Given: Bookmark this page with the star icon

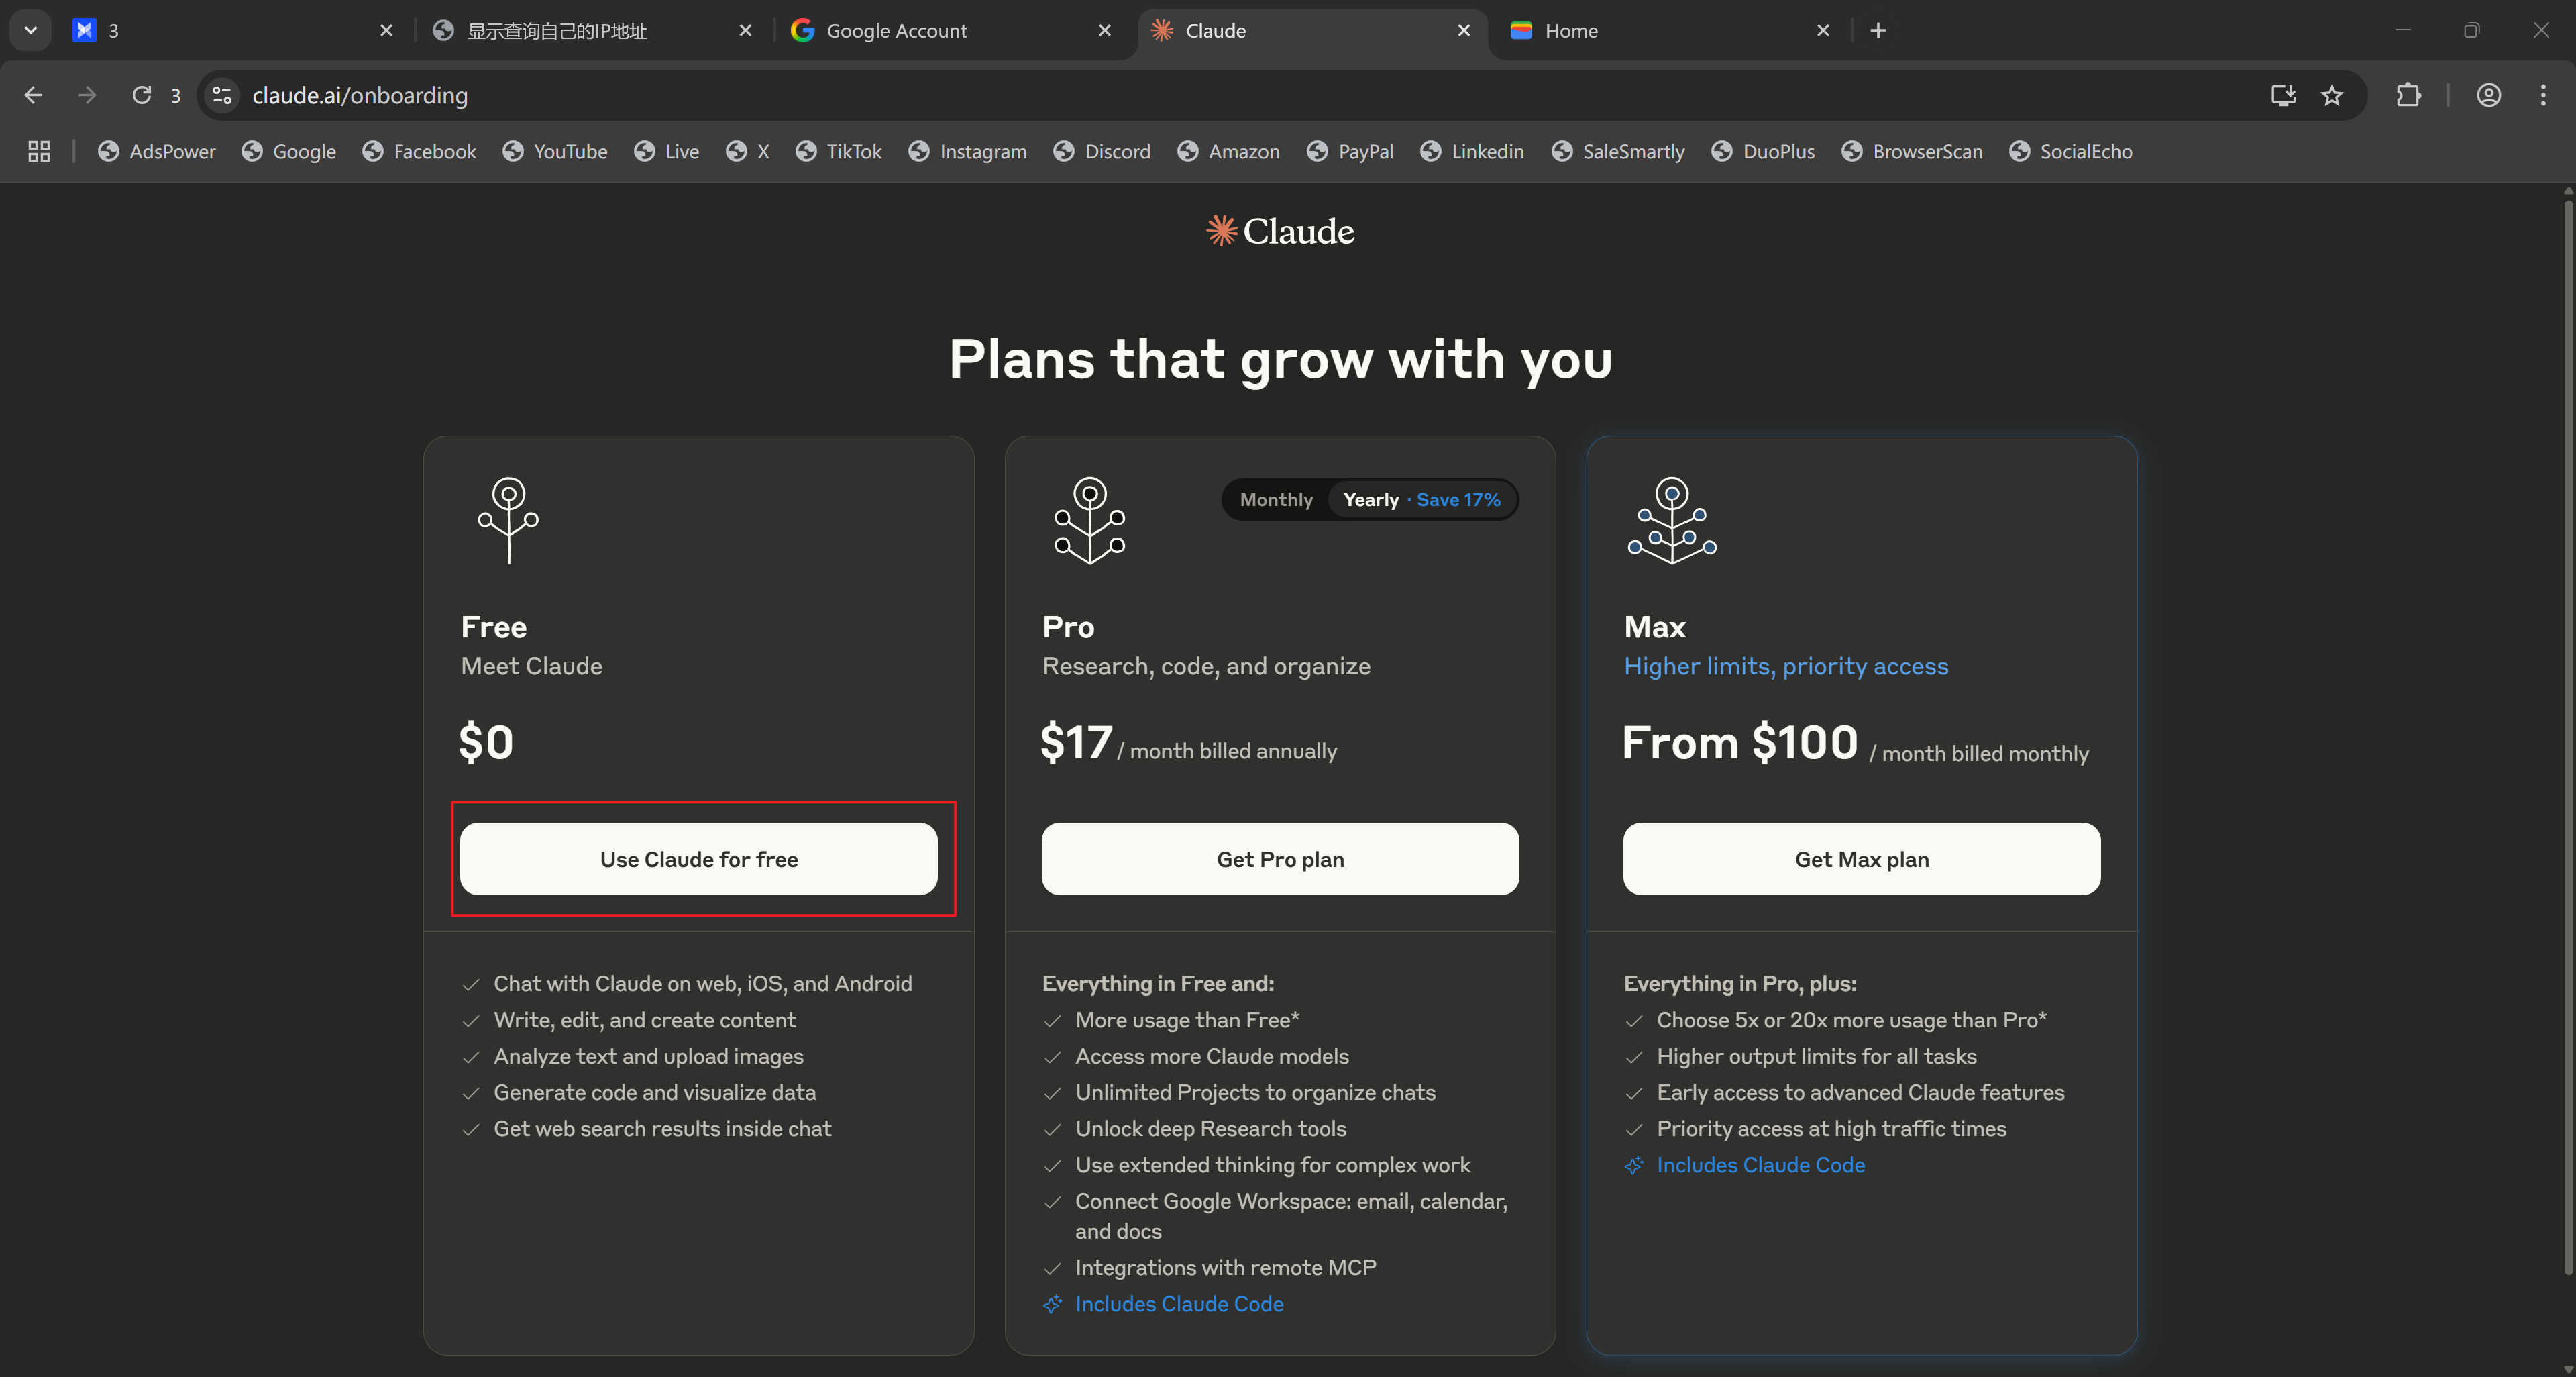Looking at the screenshot, I should (x=2332, y=95).
